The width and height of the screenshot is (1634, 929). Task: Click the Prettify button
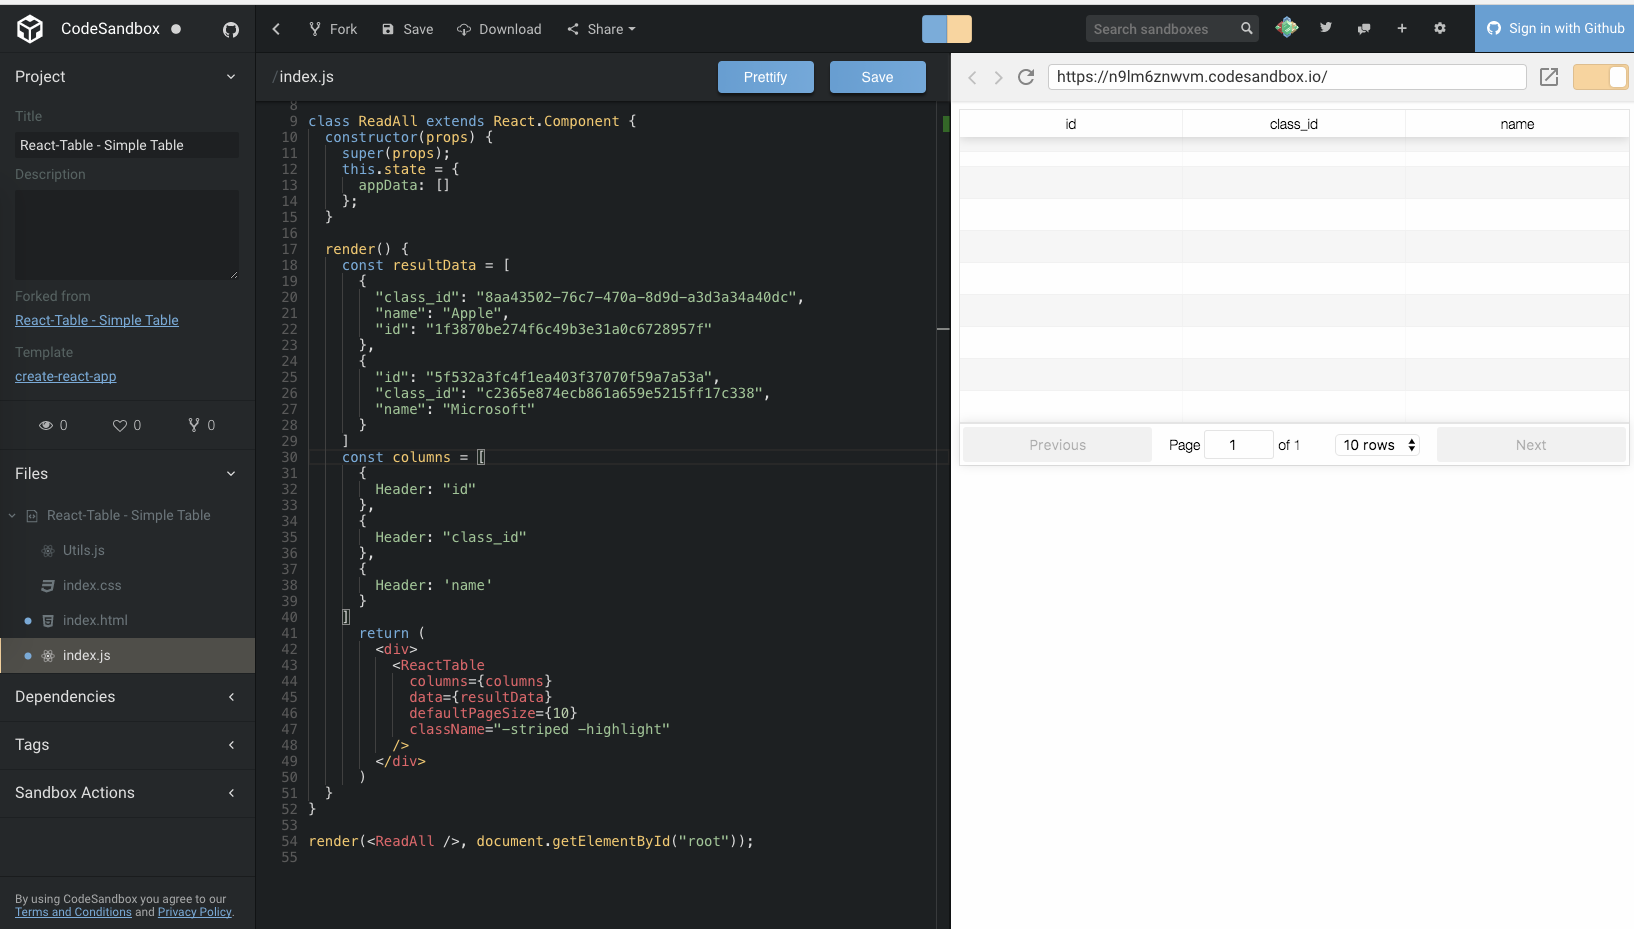[765, 76]
